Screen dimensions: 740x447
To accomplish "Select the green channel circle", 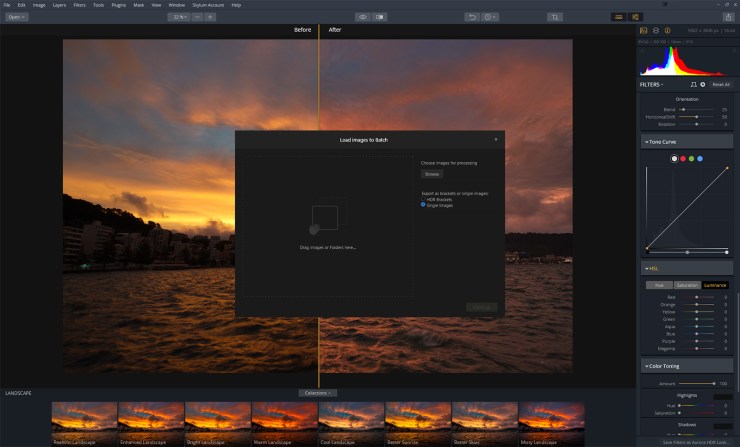I will pyautogui.click(x=691, y=159).
